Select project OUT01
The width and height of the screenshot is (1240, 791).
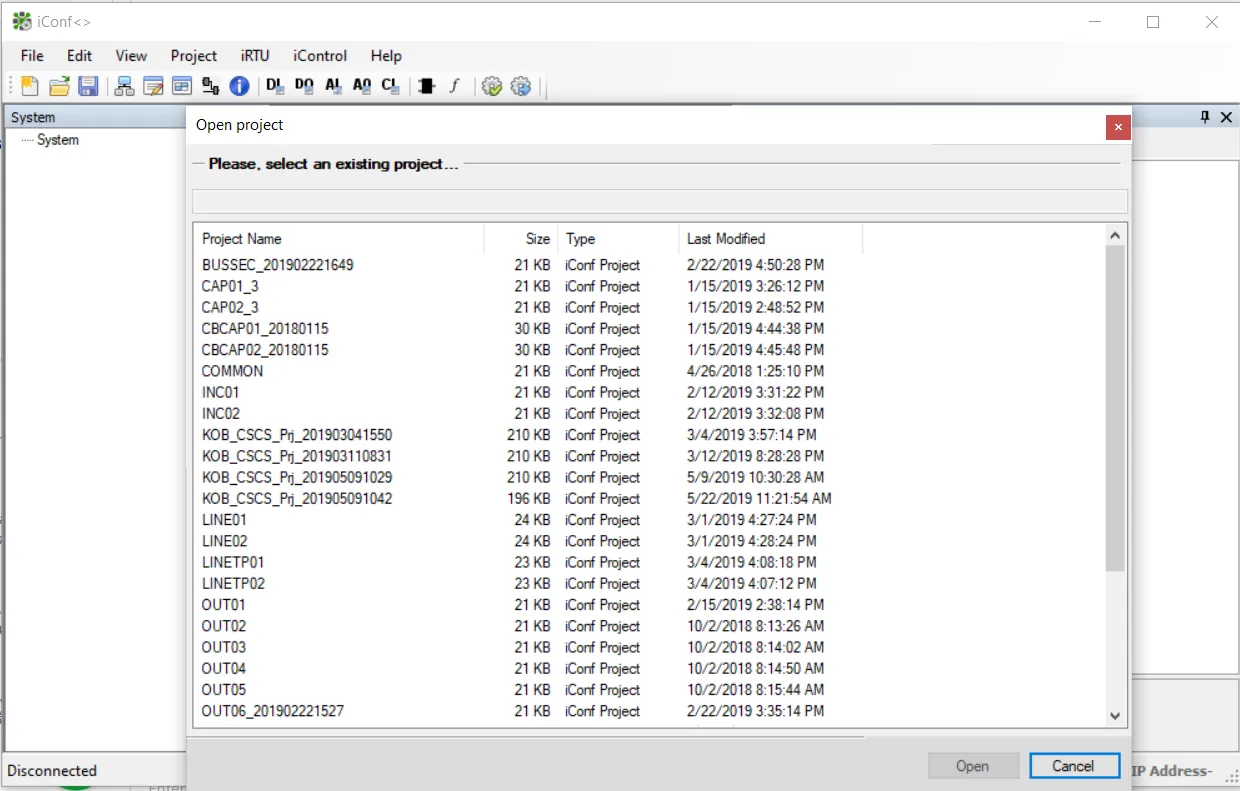pyautogui.click(x=223, y=605)
